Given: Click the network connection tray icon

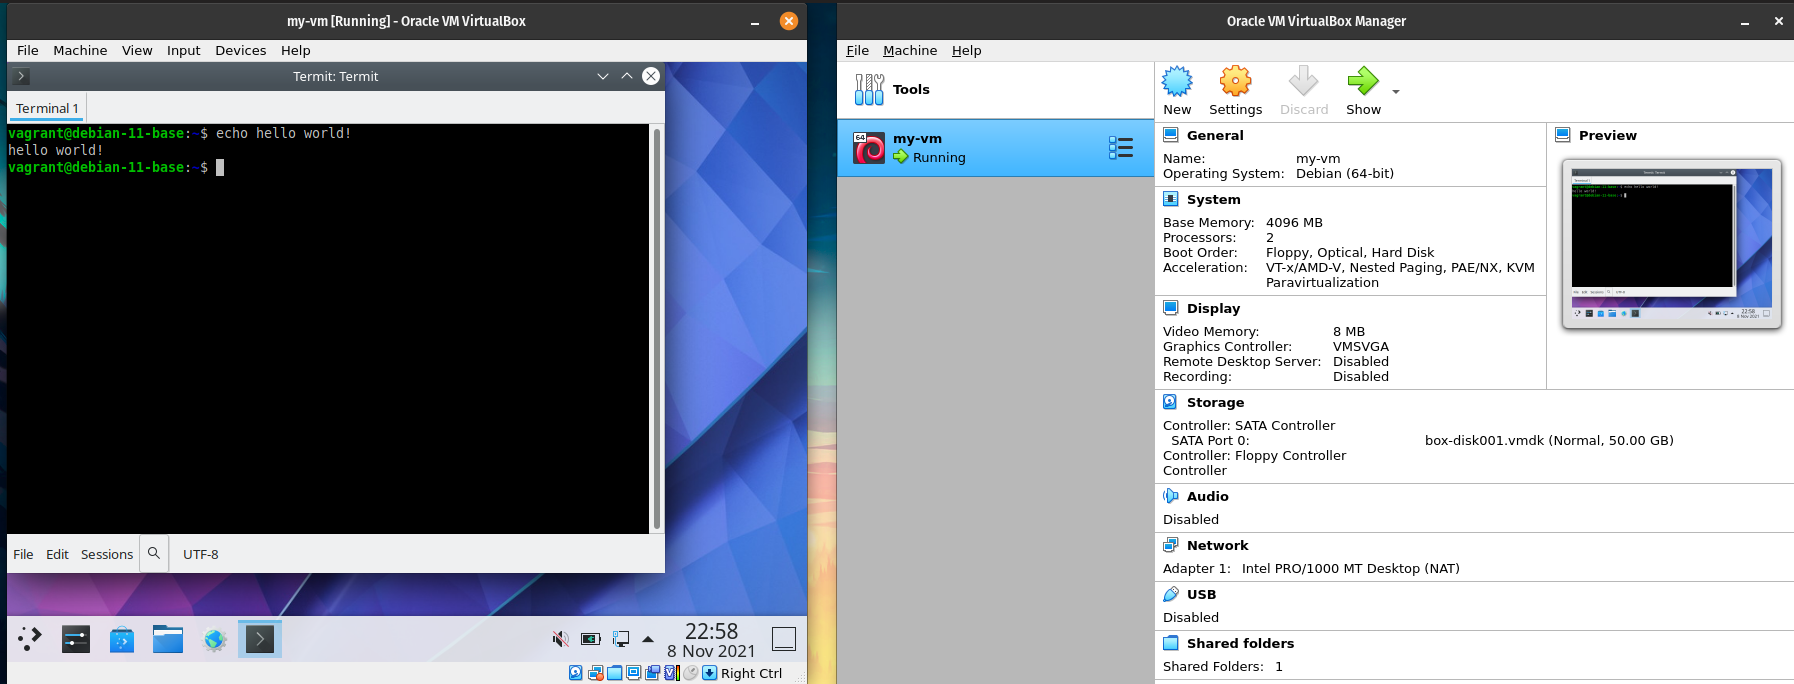Looking at the screenshot, I should pyautogui.click(x=621, y=639).
